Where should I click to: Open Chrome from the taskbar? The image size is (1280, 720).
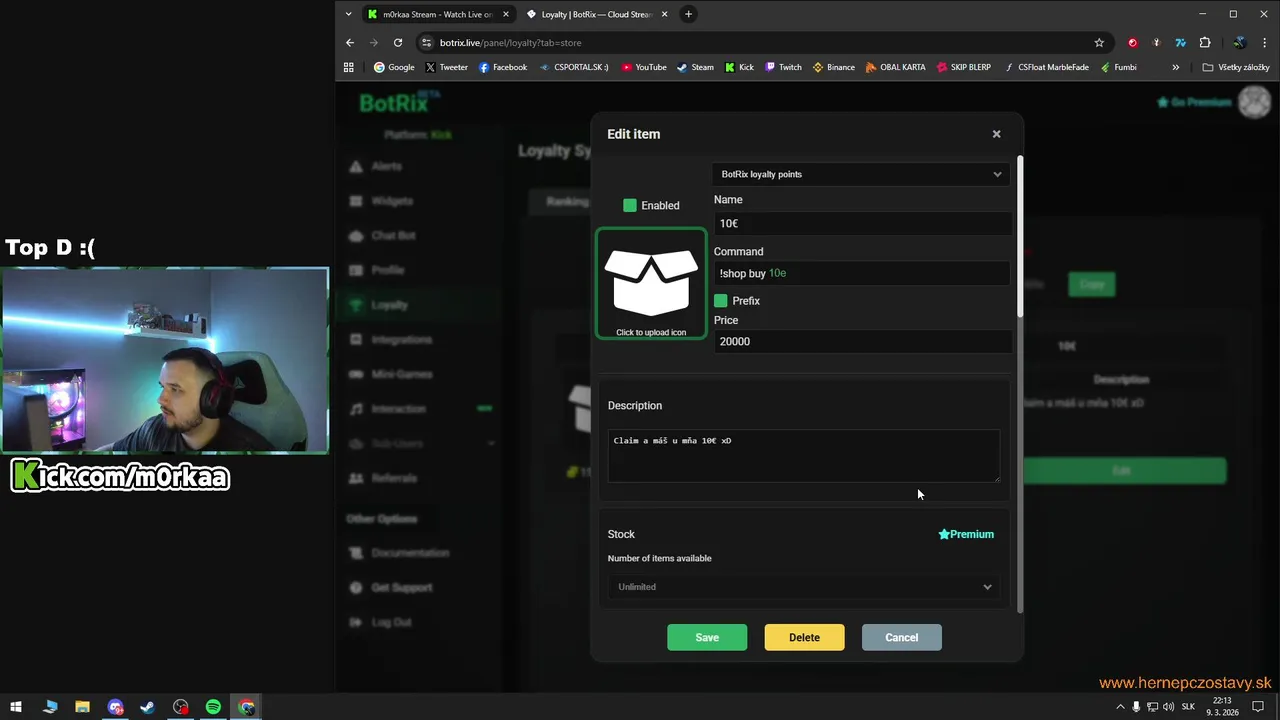[x=246, y=707]
